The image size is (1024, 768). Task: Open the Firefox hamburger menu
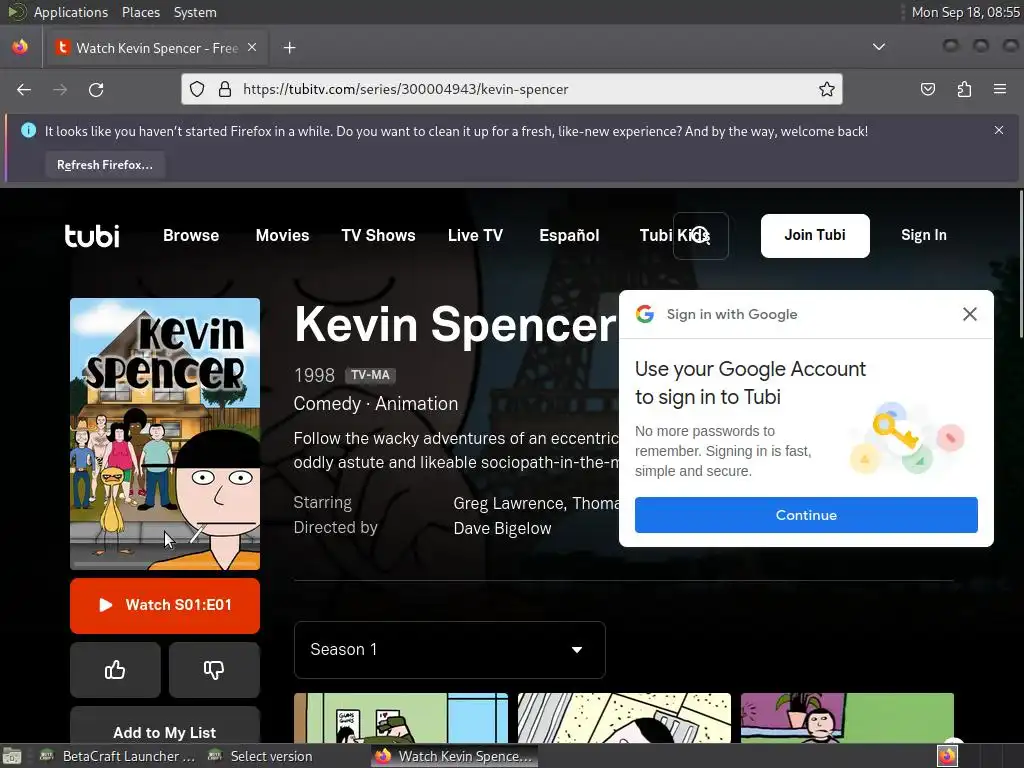pos(1000,89)
